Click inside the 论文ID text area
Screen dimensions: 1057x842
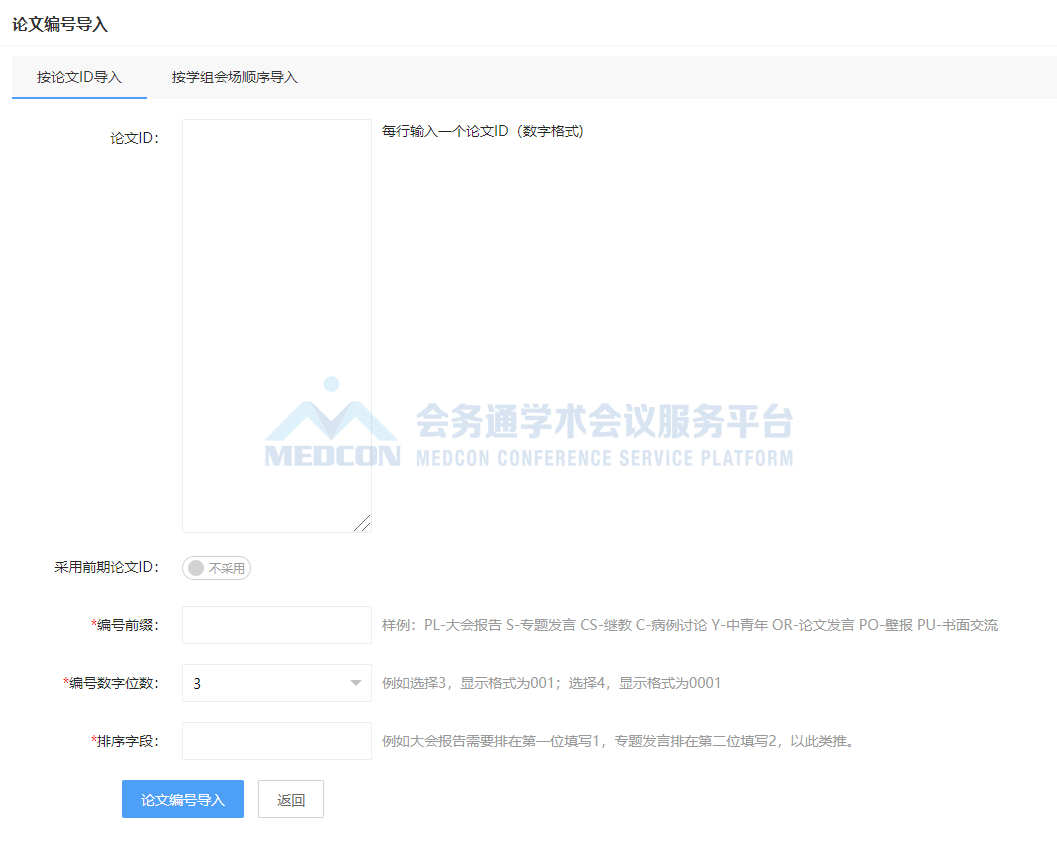tap(276, 326)
